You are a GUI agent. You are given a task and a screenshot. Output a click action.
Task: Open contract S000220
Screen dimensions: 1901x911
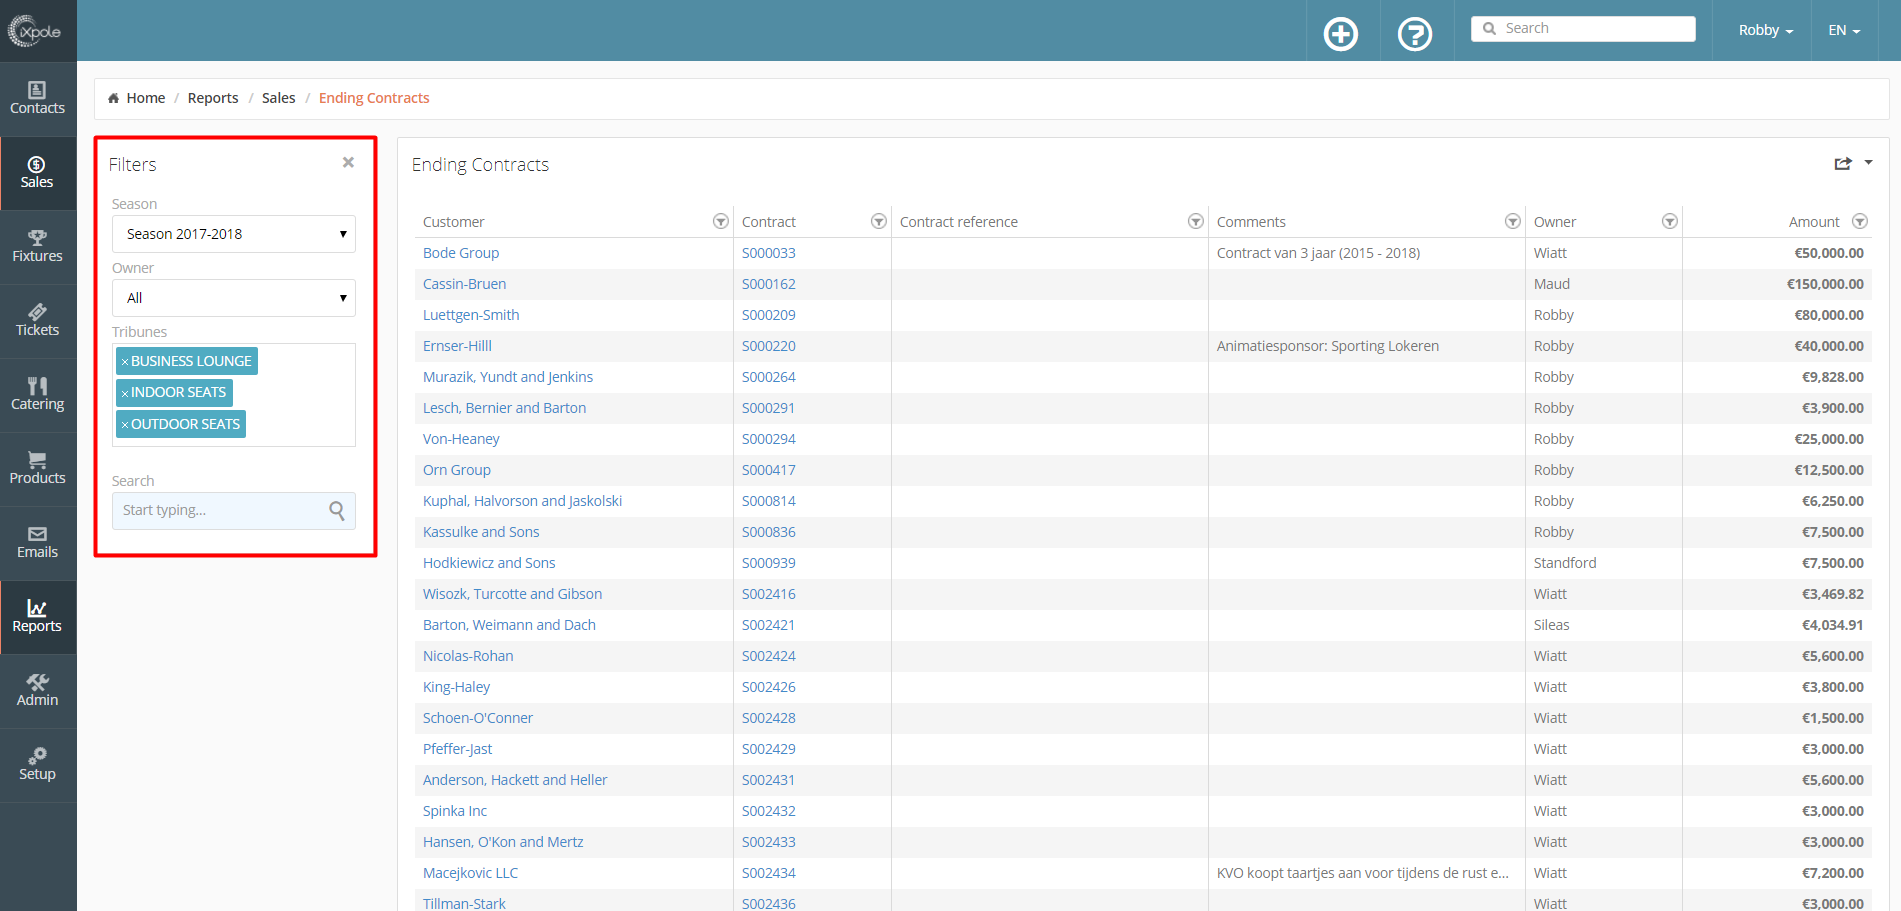(769, 346)
